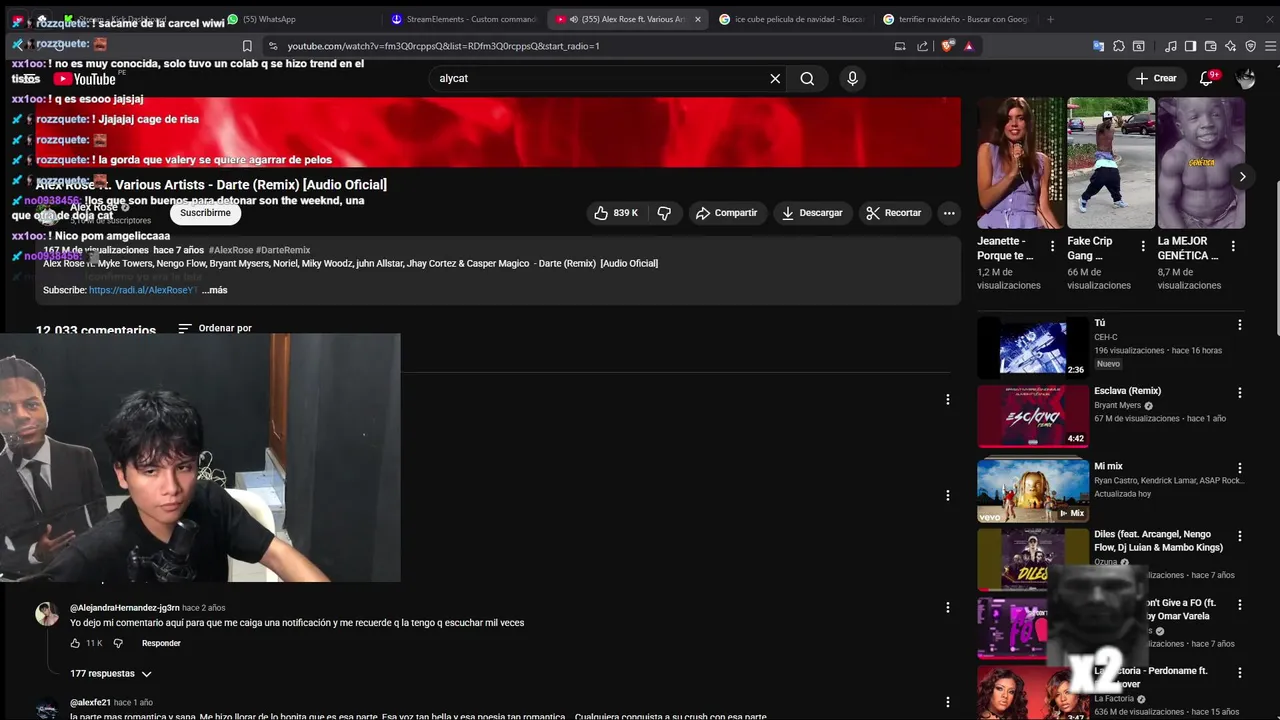Open the #DarteRemix hashtag
The height and width of the screenshot is (720, 1280).
(x=283, y=250)
